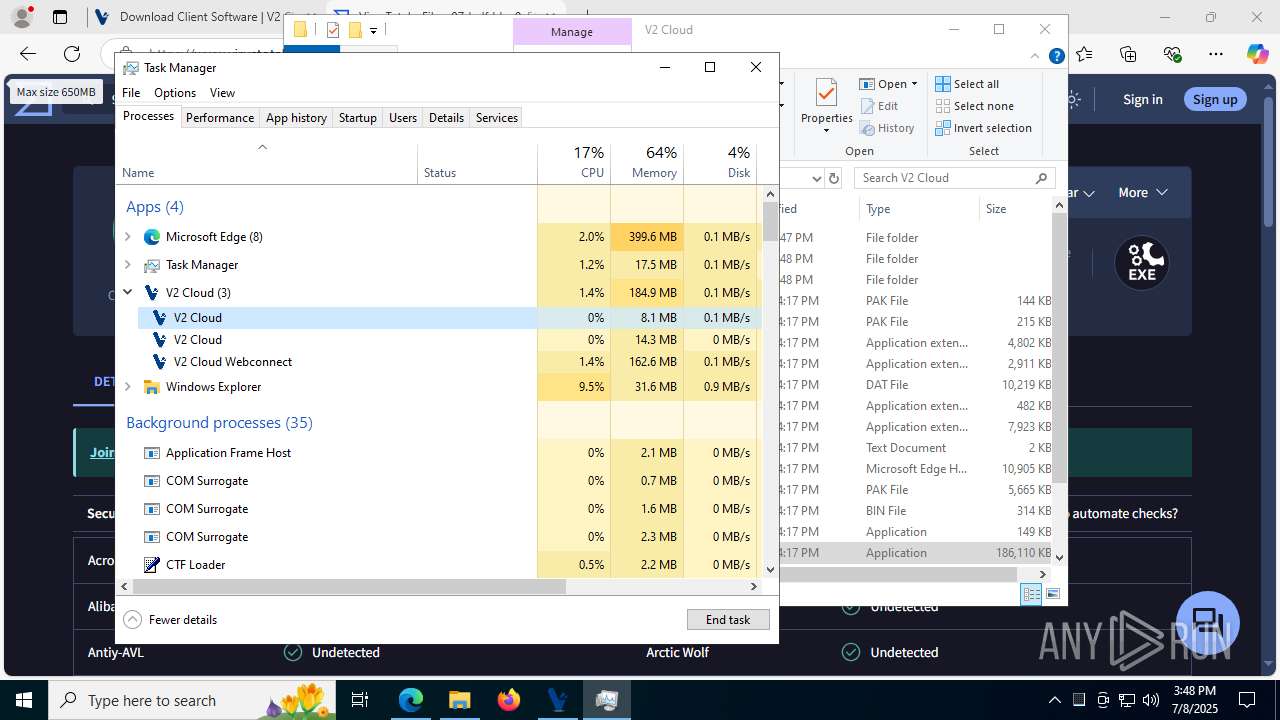Open Edge settings and more menu

tap(1216, 54)
